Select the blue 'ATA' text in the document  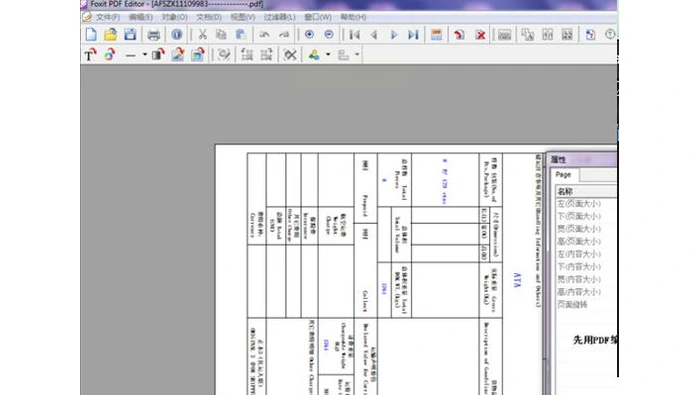(x=517, y=280)
